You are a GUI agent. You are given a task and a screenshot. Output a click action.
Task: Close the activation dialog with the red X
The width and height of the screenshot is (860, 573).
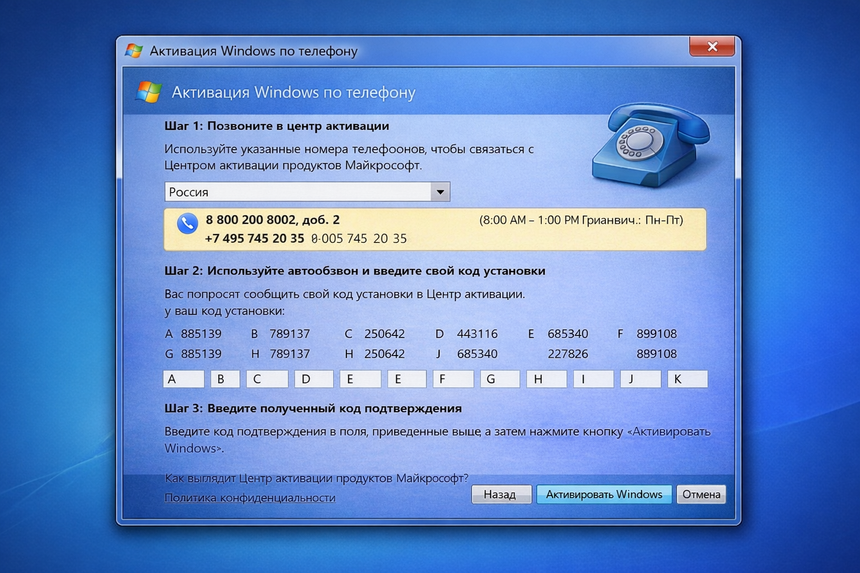point(712,47)
